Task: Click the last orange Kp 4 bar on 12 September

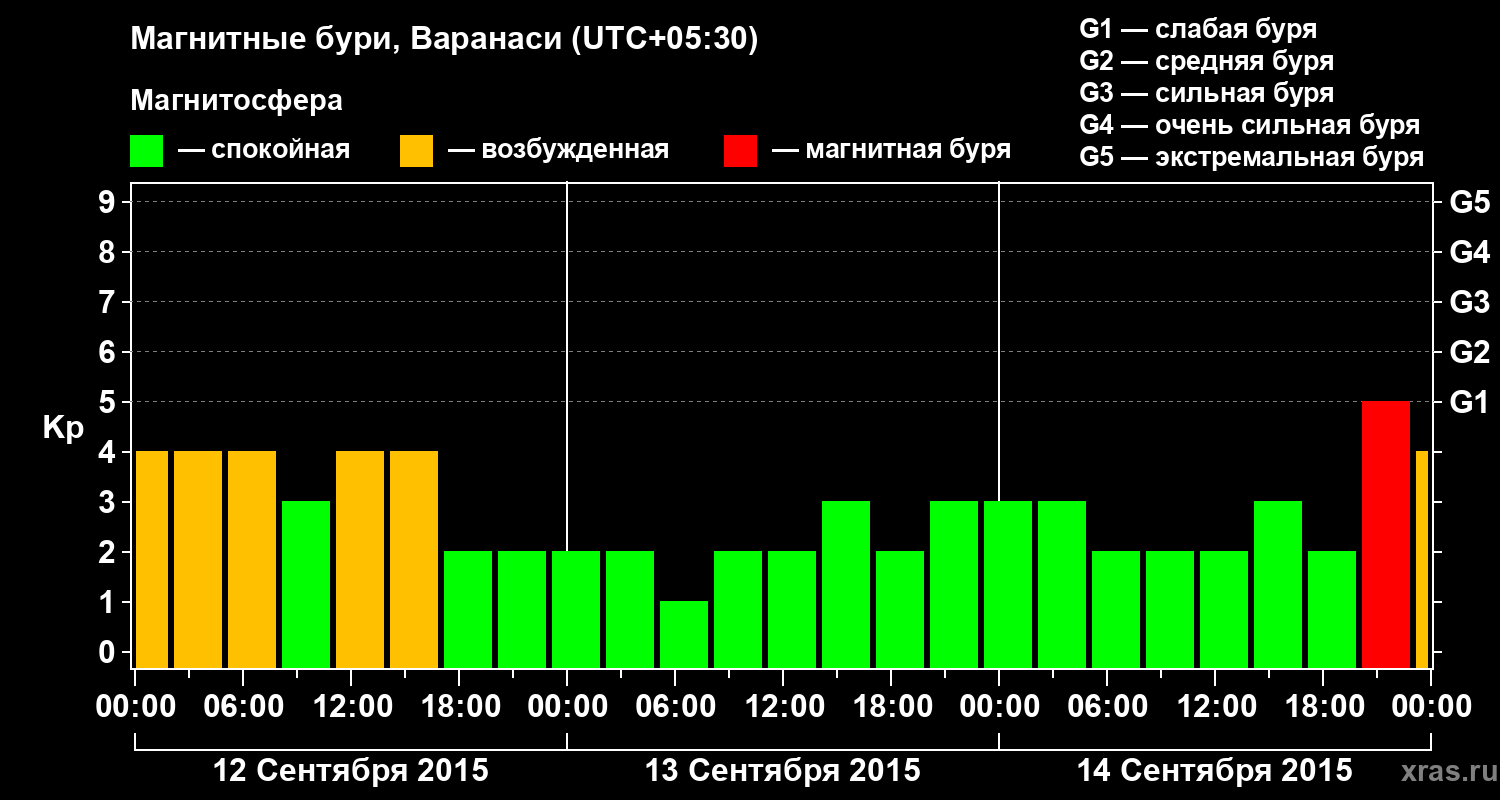Action: pos(414,560)
